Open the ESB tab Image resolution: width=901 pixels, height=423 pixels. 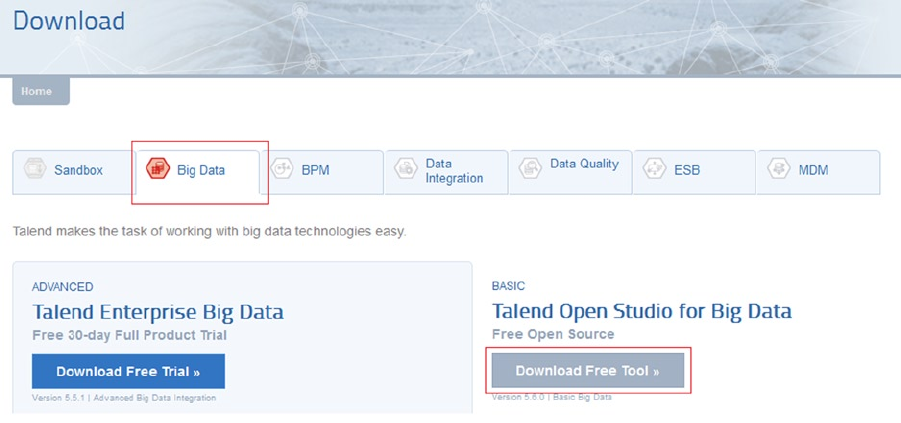[x=694, y=172]
